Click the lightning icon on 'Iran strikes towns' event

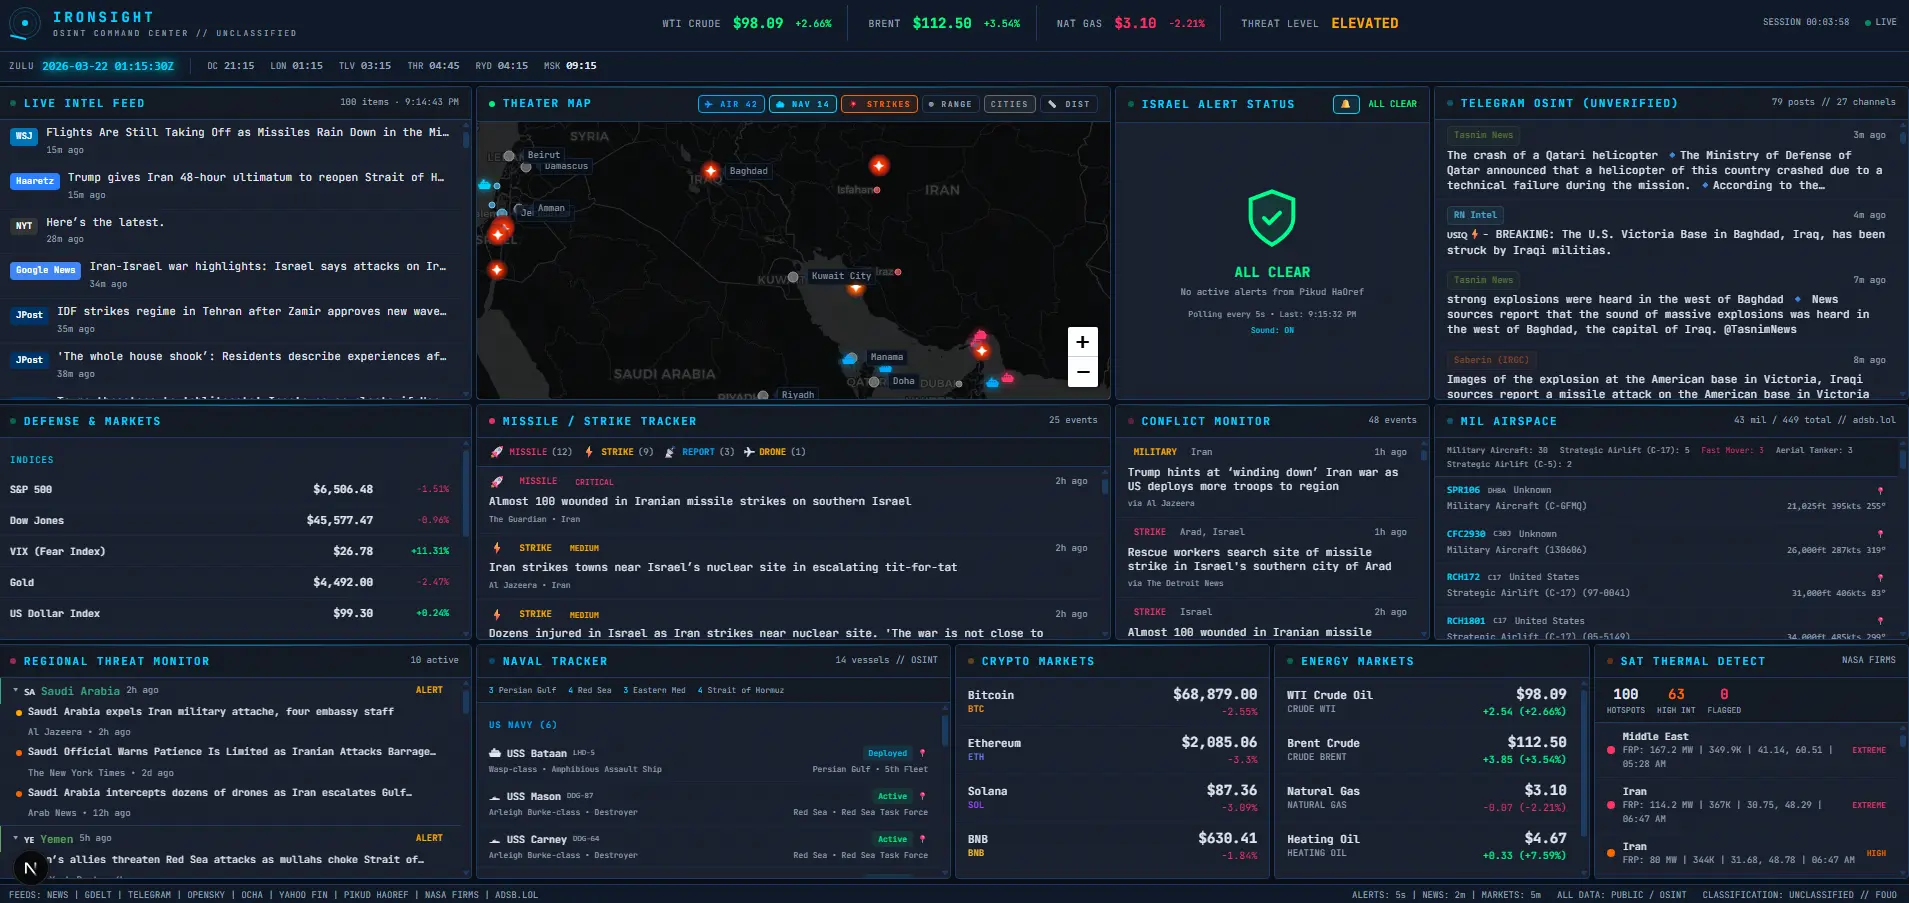point(497,548)
